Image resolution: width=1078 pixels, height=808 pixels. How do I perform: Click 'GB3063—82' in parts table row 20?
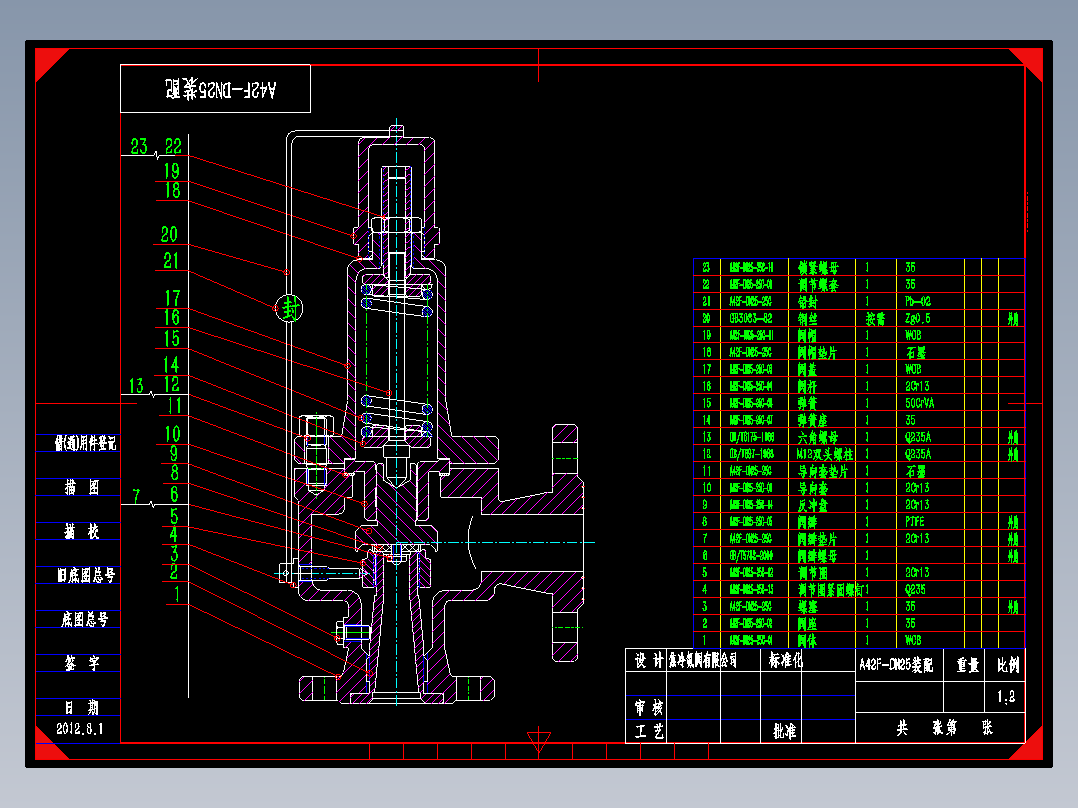click(751, 318)
